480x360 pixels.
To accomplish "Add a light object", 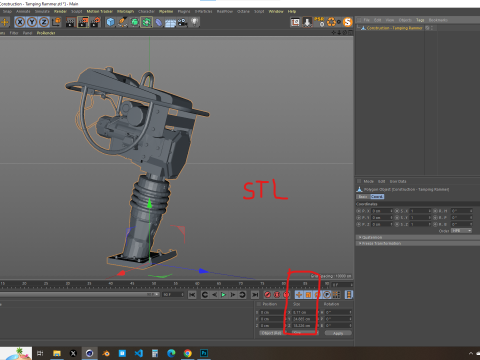I will [194, 22].
